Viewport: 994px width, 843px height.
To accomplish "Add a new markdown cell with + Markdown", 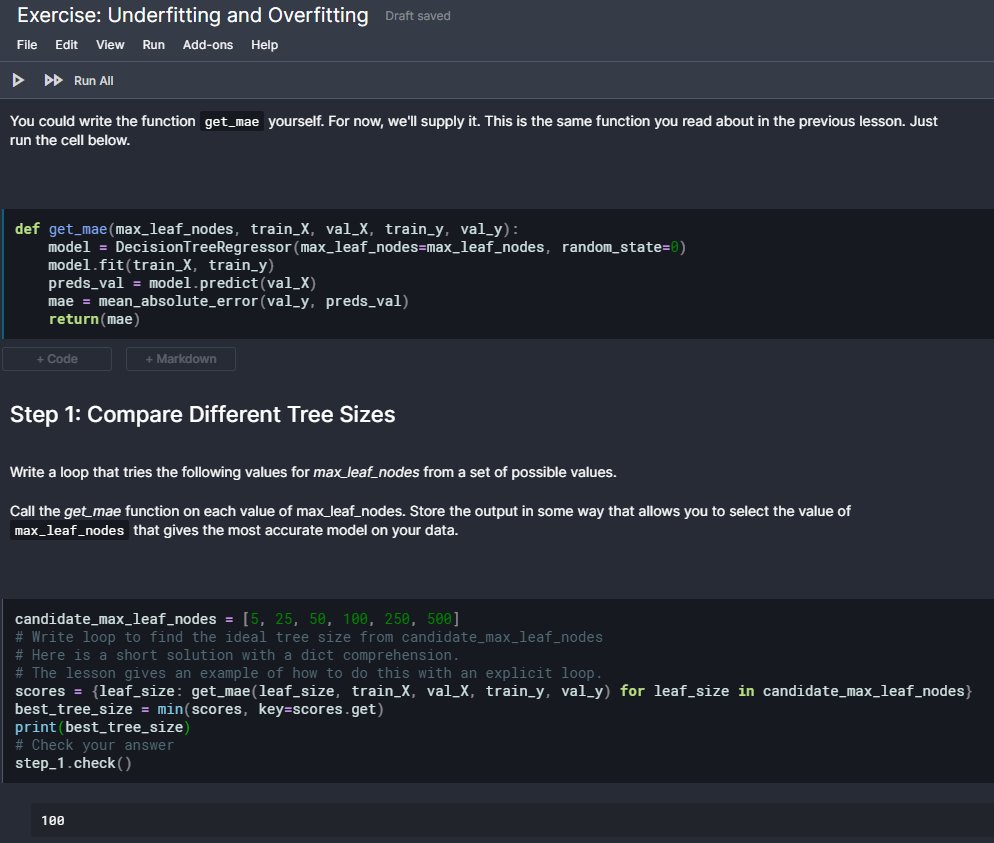I will point(181,359).
